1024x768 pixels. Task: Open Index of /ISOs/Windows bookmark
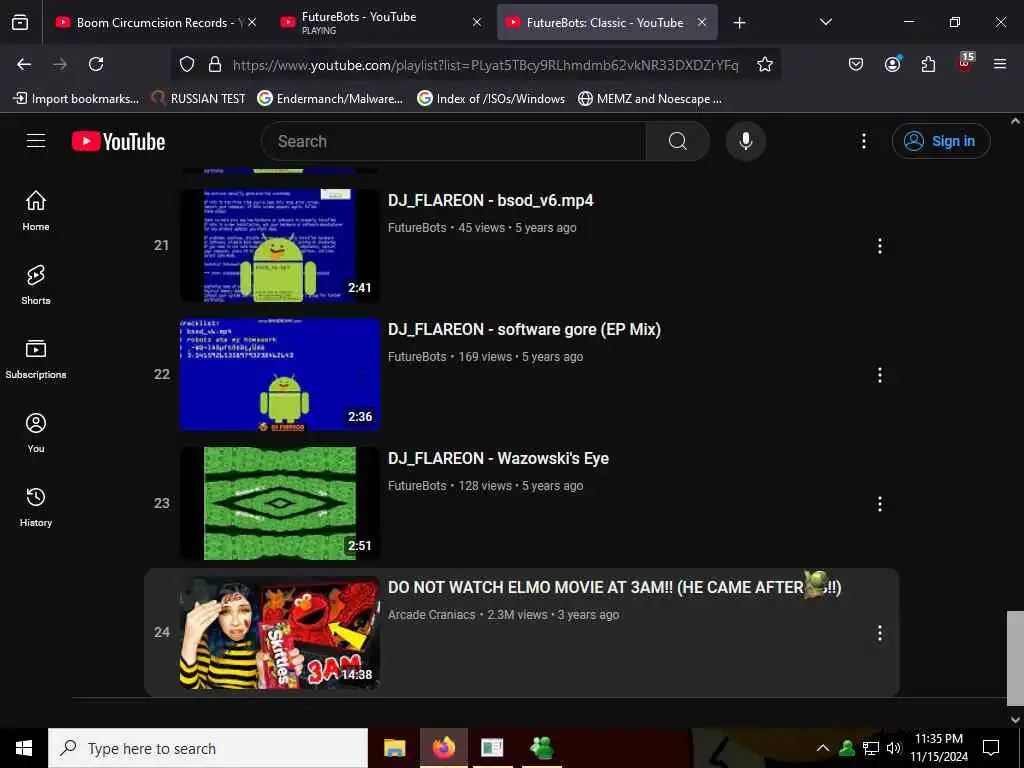[x=491, y=99]
